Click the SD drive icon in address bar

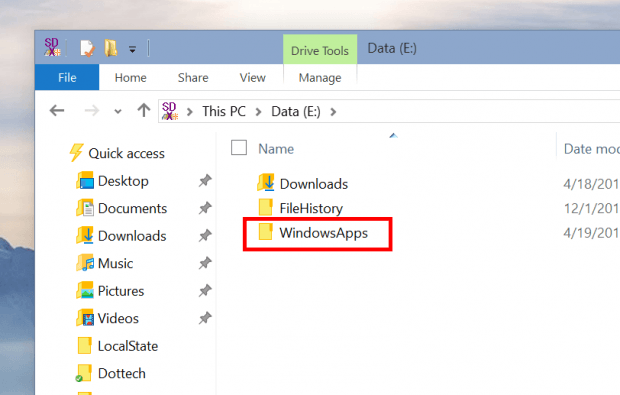[x=170, y=111]
